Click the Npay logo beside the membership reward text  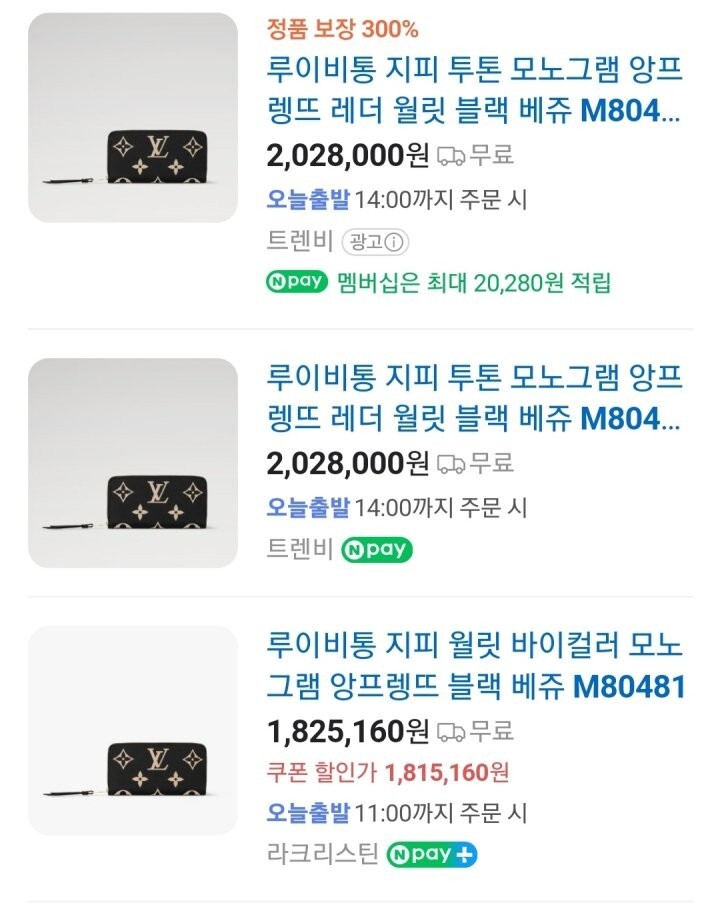[297, 281]
